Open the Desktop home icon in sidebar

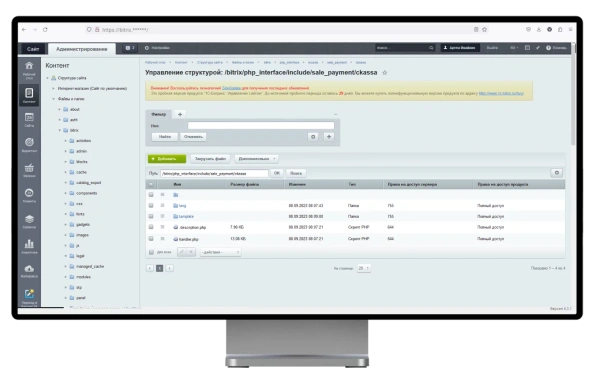point(29,66)
